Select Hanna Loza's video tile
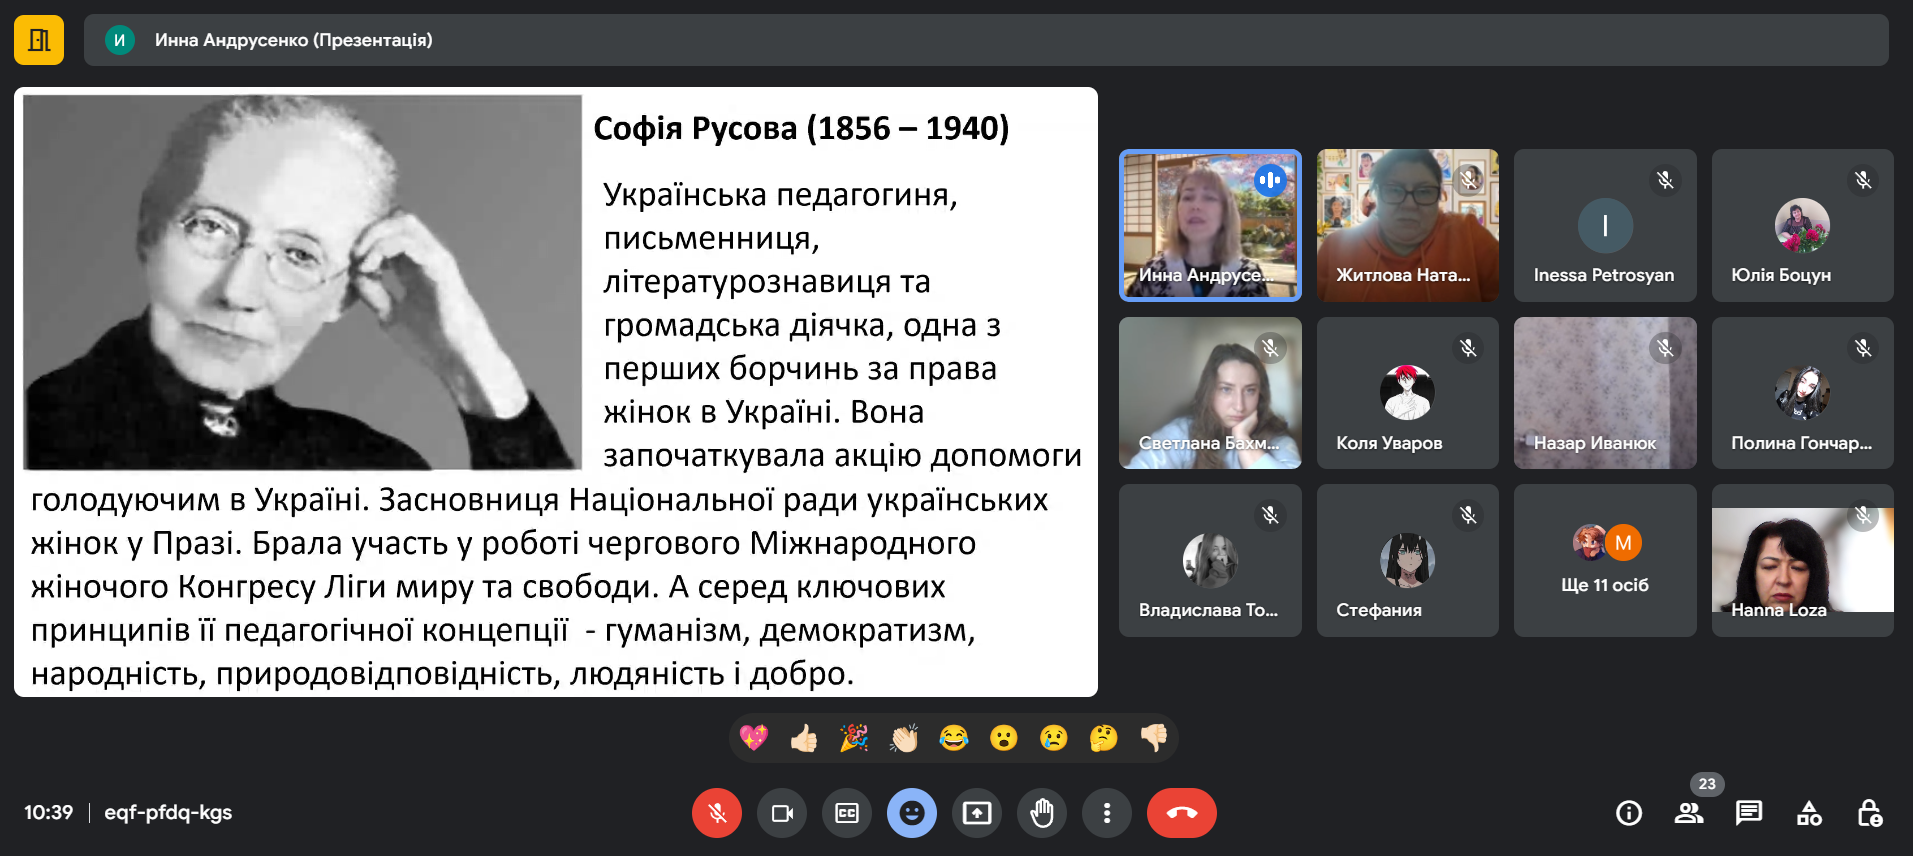1913x856 pixels. pos(1802,560)
